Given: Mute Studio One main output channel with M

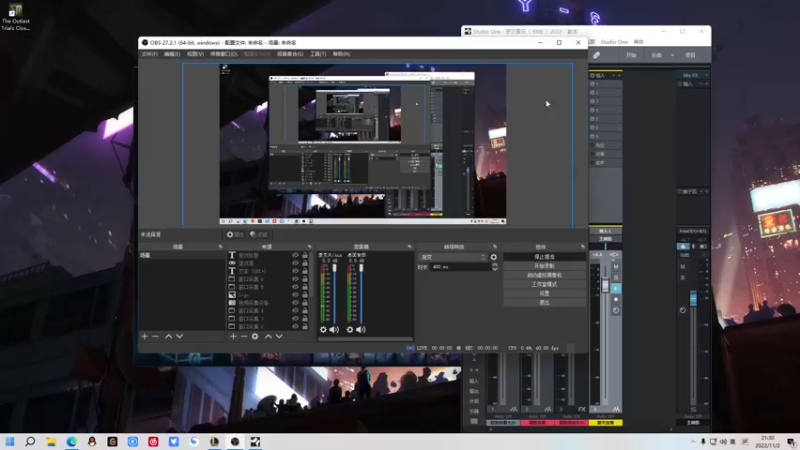Looking at the screenshot, I should click(x=683, y=267).
